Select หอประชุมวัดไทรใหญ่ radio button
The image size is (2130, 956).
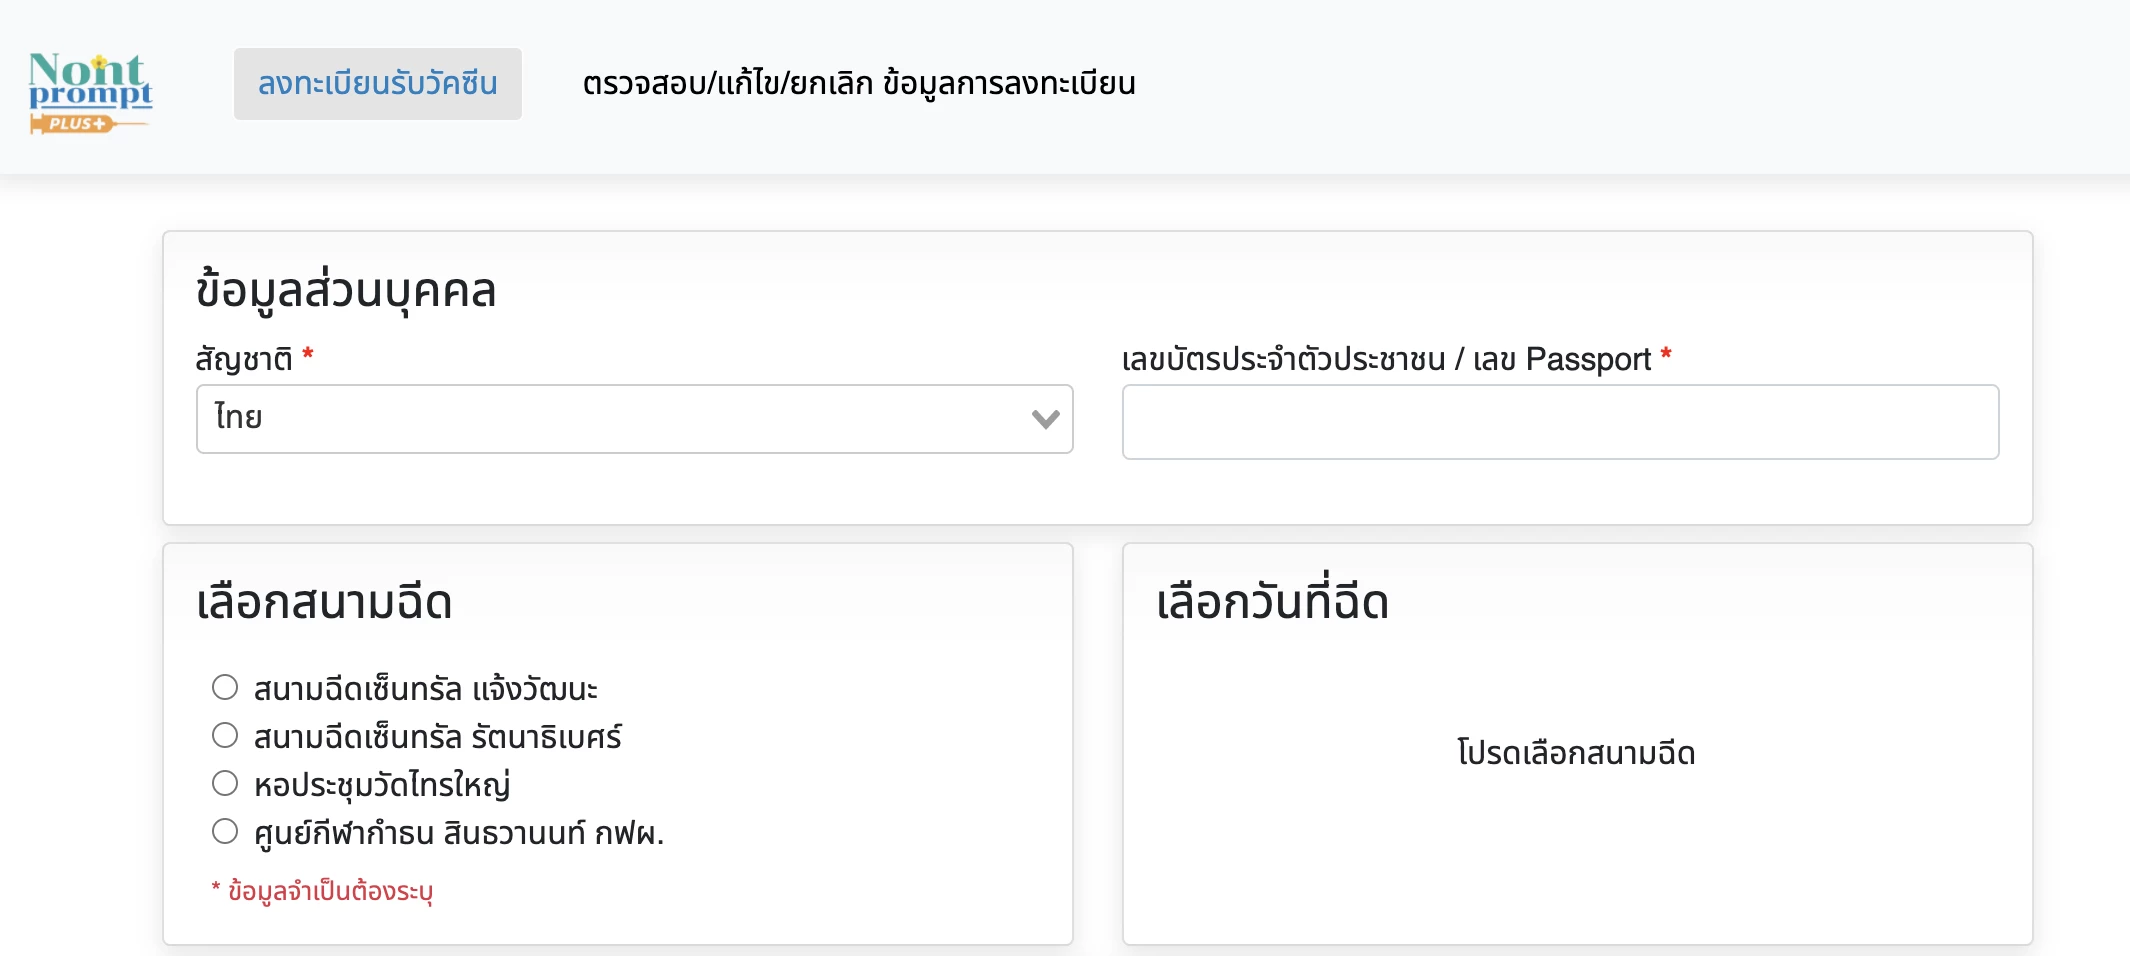pyautogui.click(x=225, y=783)
